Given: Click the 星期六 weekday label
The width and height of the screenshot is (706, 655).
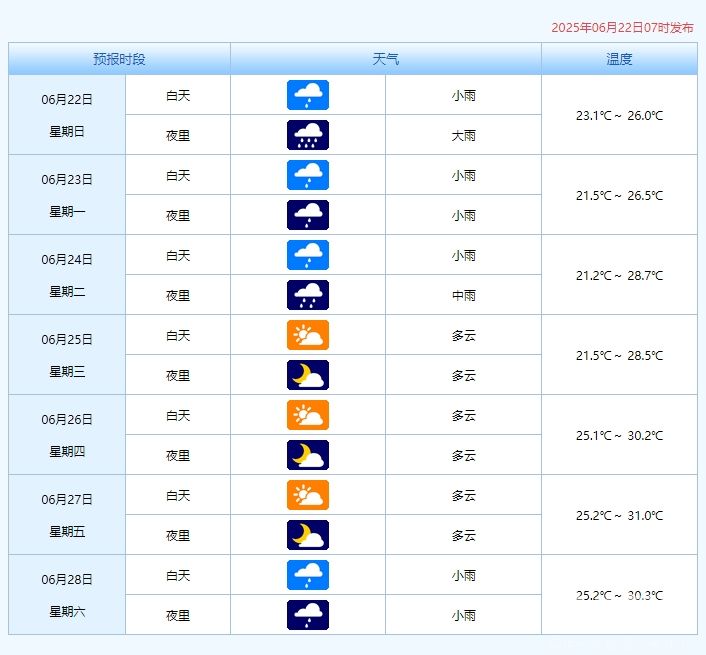Looking at the screenshot, I should (67, 611).
